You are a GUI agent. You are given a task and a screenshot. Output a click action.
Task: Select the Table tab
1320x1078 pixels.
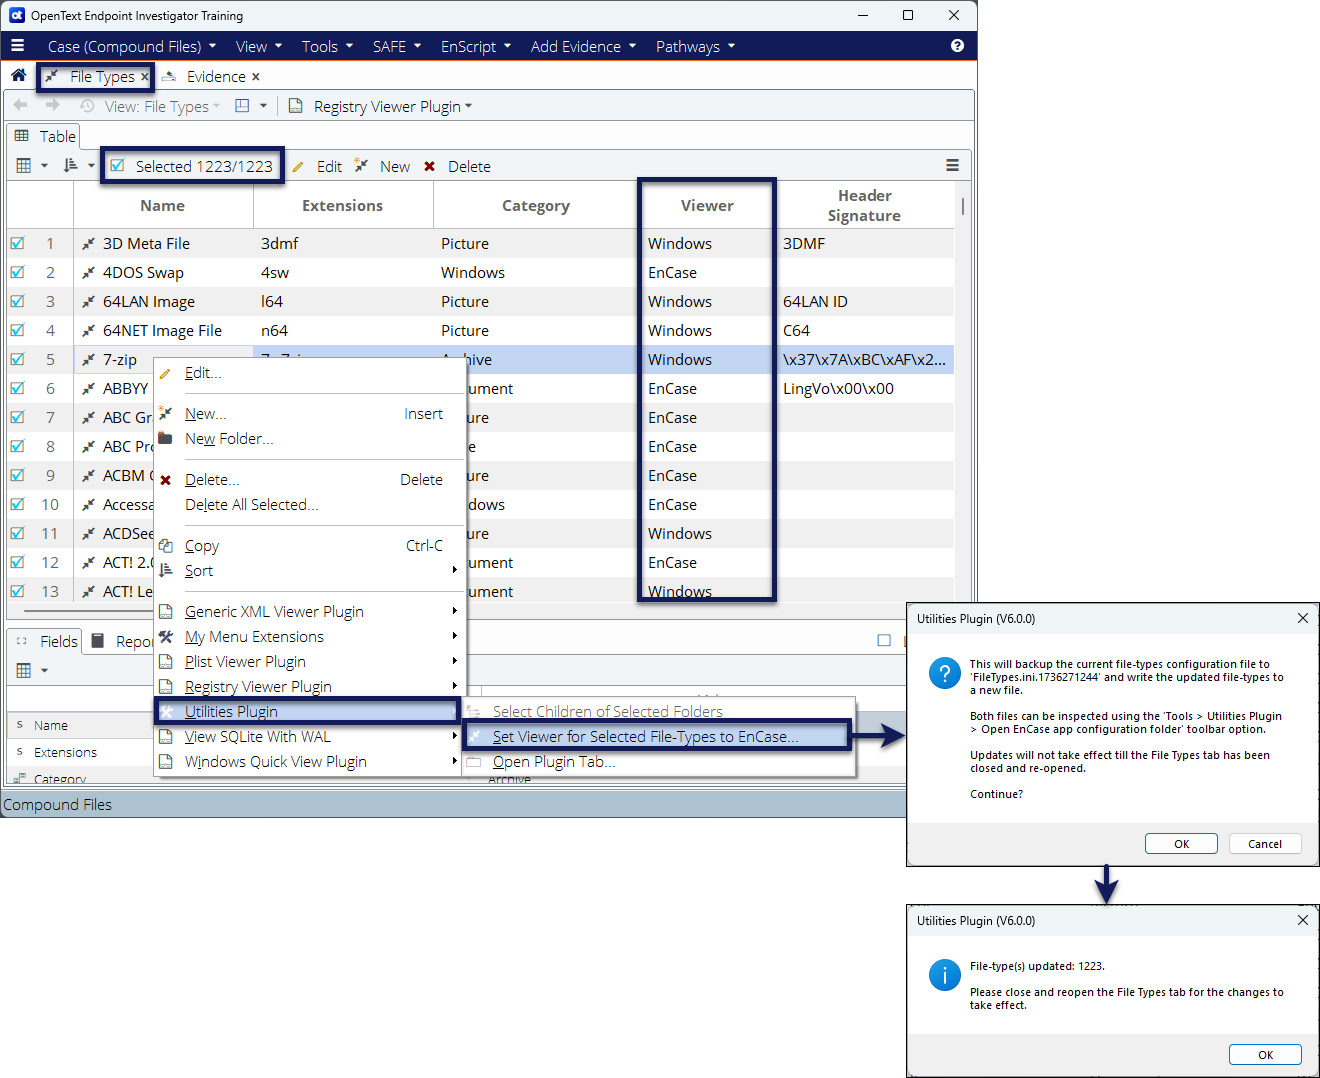[x=45, y=136]
